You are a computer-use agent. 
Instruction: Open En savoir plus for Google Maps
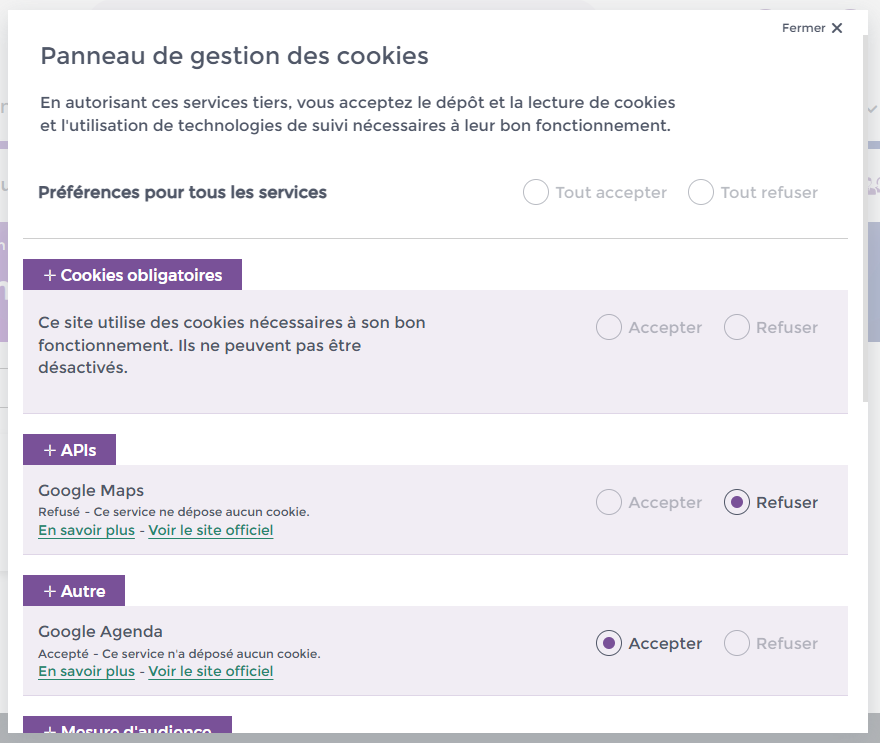[x=86, y=530]
